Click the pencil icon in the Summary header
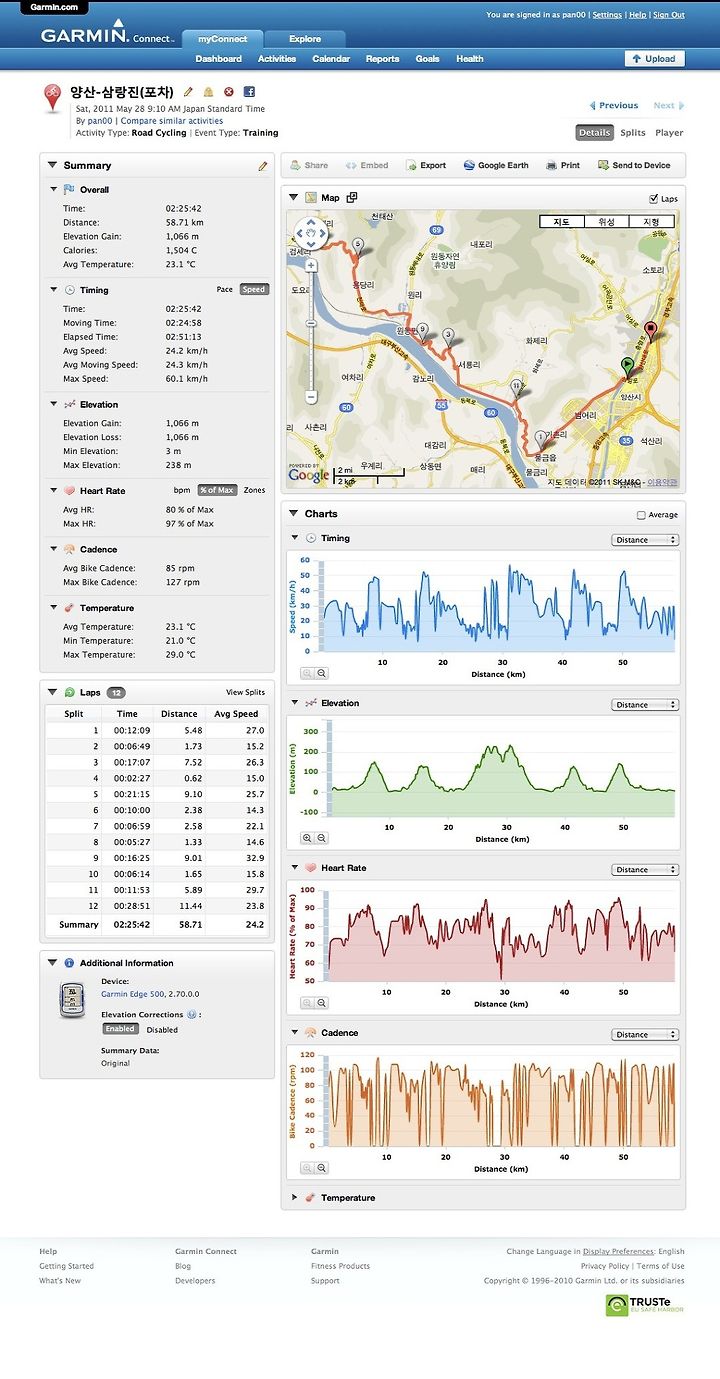This screenshot has height=1379, width=720. [x=263, y=166]
